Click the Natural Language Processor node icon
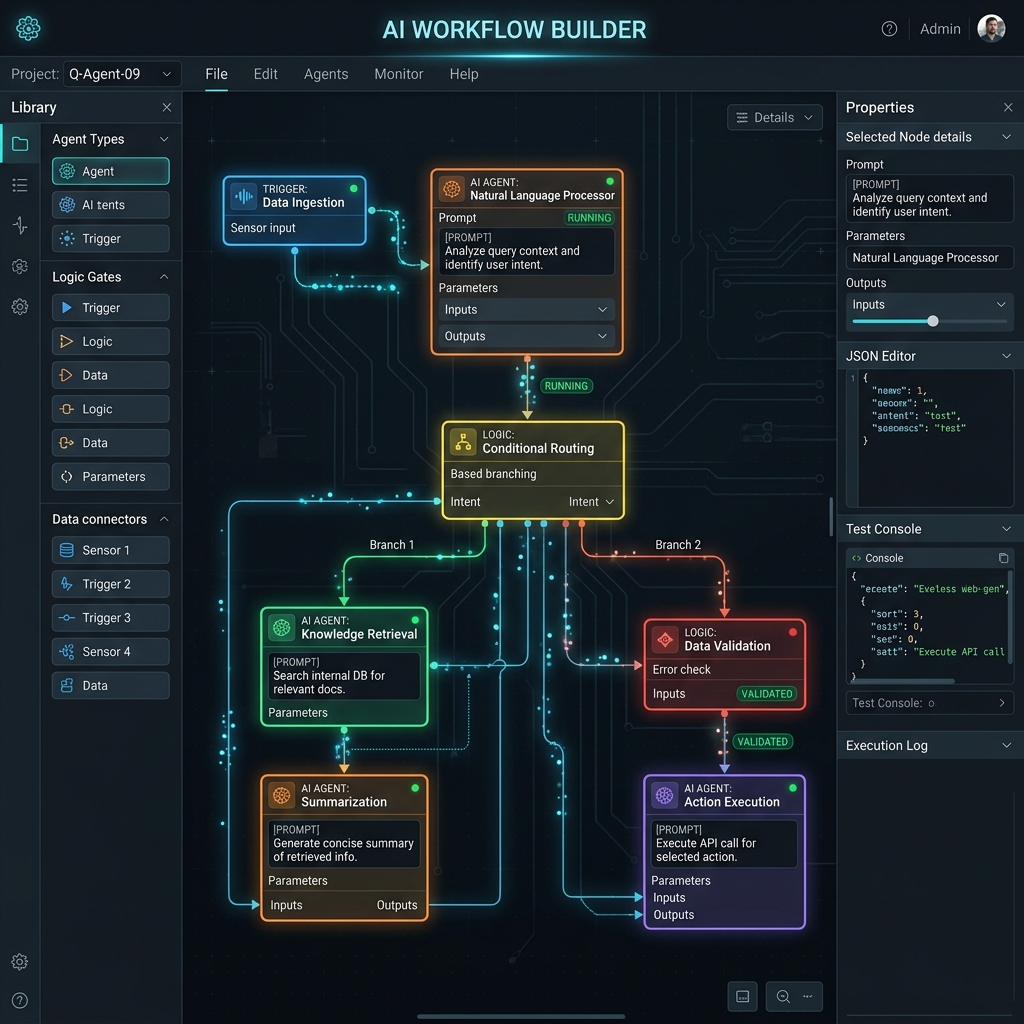Screen dimensions: 1024x1024 tap(451, 189)
